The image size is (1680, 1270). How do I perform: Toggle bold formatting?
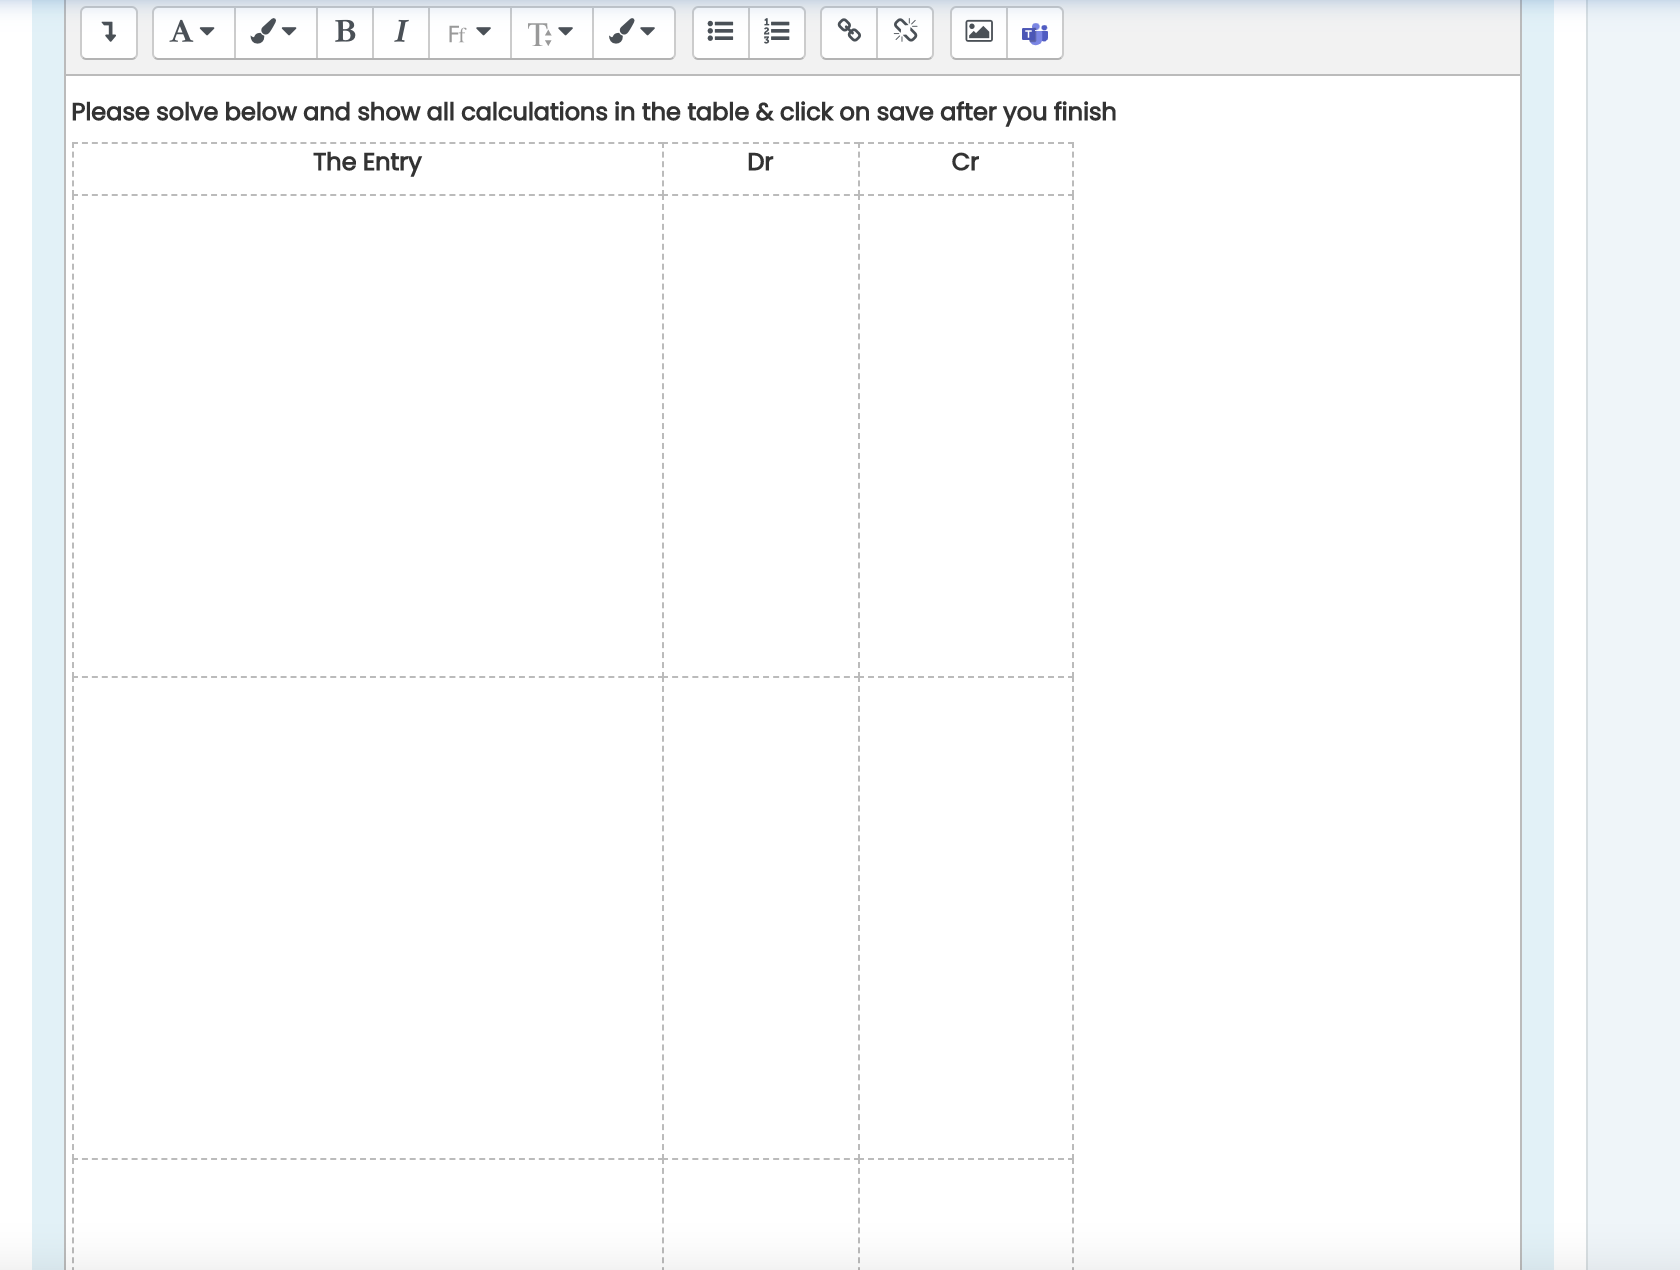click(345, 32)
